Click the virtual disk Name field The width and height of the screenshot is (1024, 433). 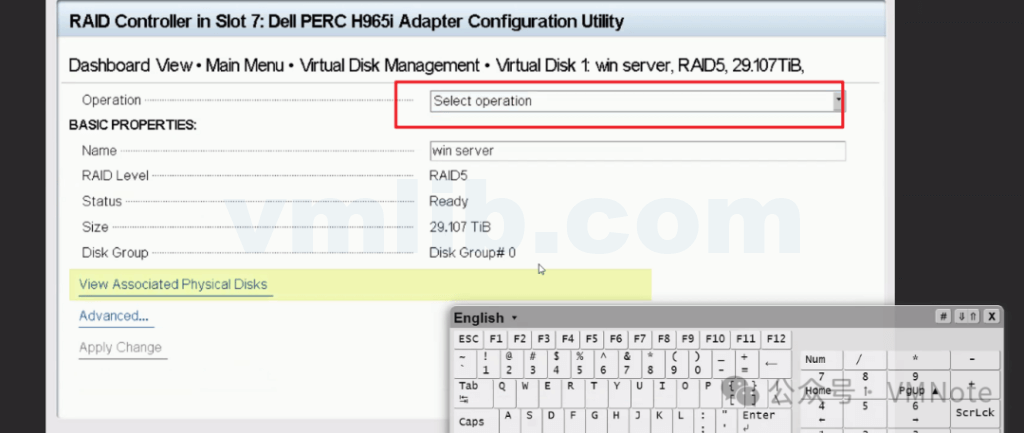(x=637, y=151)
